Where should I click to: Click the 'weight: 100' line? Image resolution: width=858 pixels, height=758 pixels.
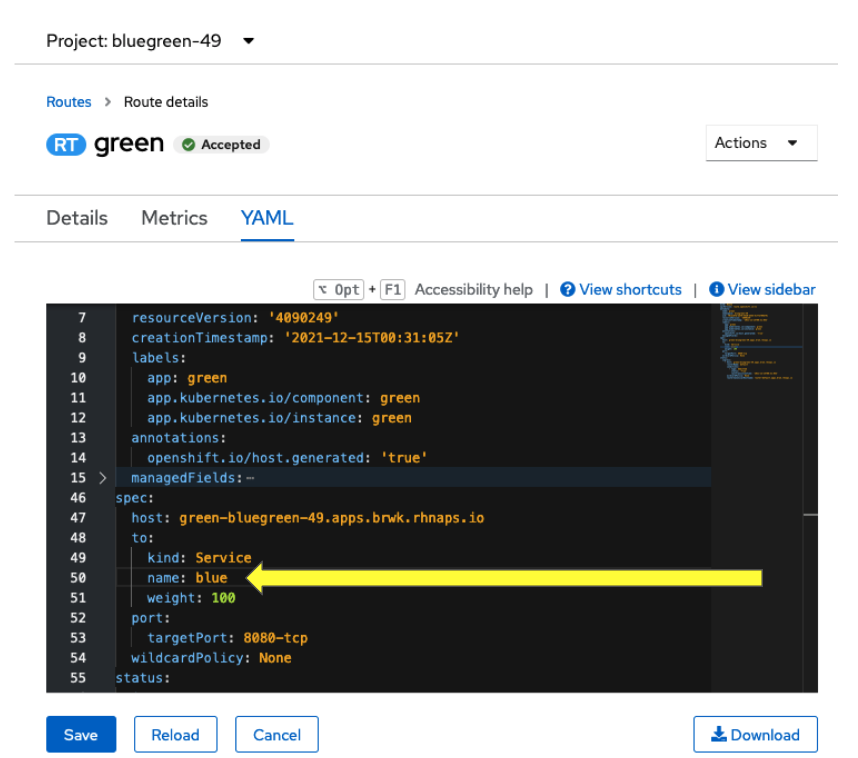click(191, 598)
